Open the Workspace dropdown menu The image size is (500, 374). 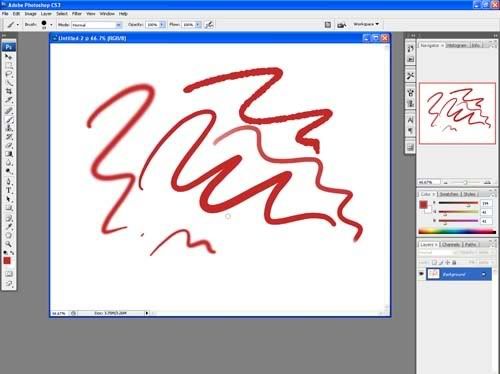point(366,24)
